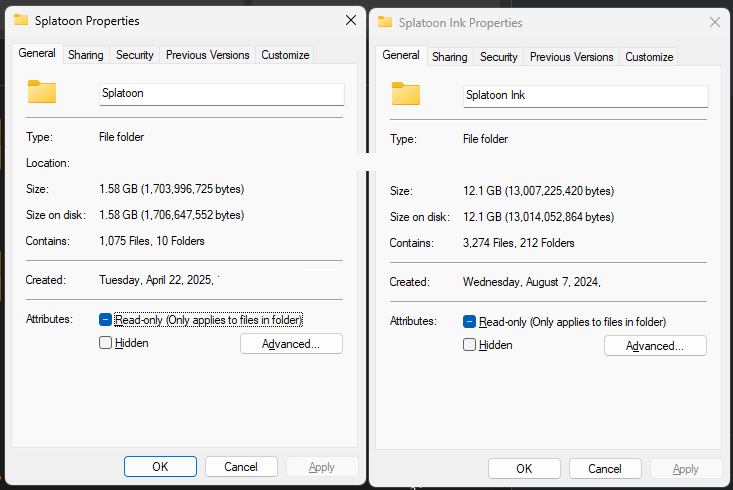Click Advanced button in Splatoon Properties

(291, 344)
